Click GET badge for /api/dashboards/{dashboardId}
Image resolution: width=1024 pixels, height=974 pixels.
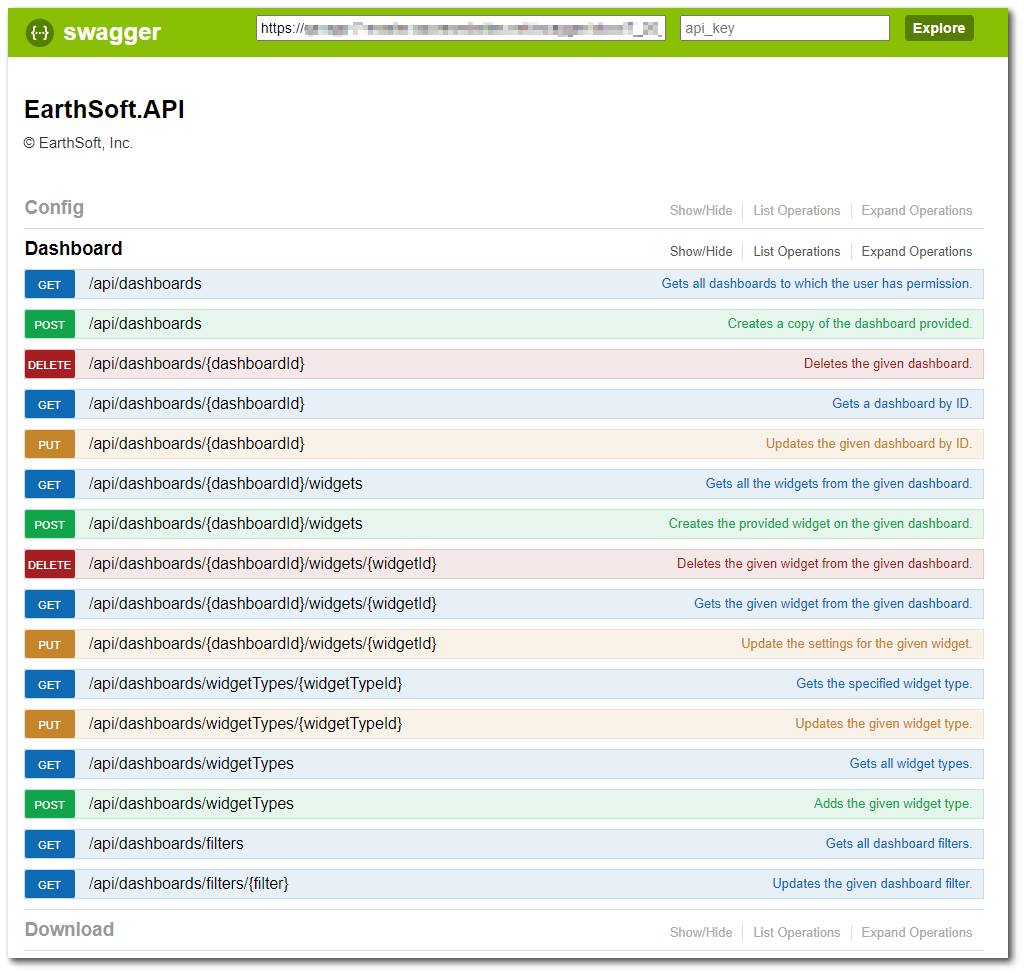click(x=50, y=405)
